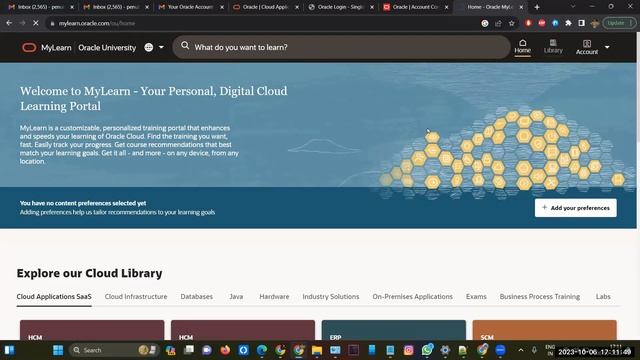
Task: Switch to the Databases tab
Action: click(196, 297)
